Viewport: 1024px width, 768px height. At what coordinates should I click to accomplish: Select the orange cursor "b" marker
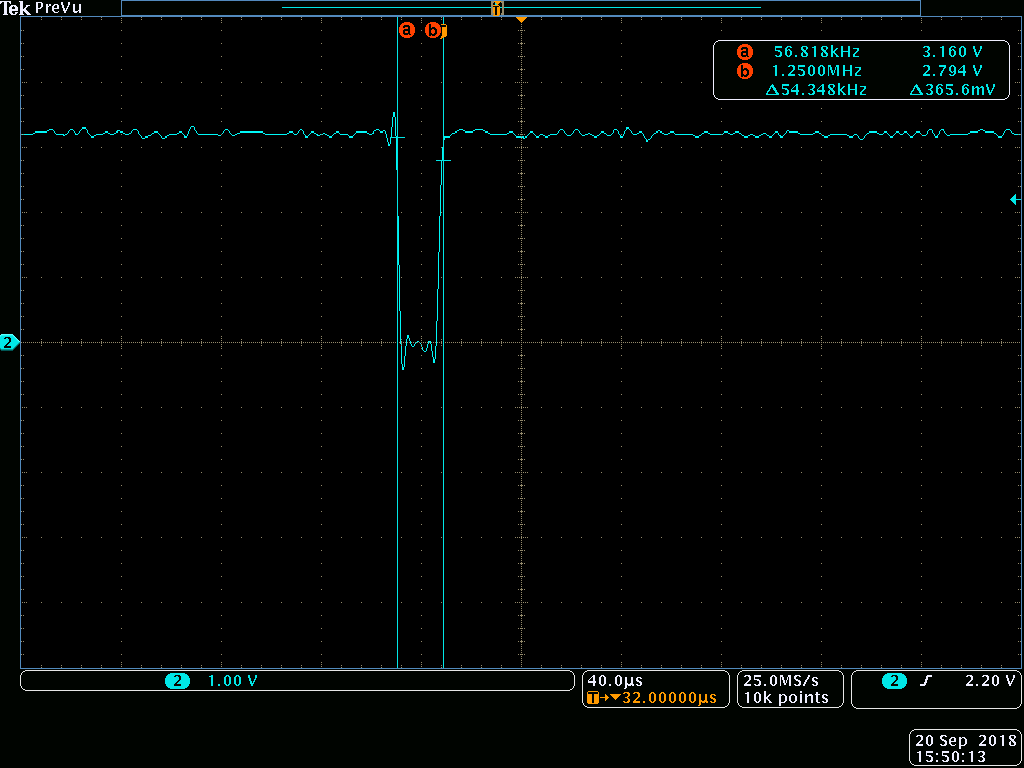[432, 30]
